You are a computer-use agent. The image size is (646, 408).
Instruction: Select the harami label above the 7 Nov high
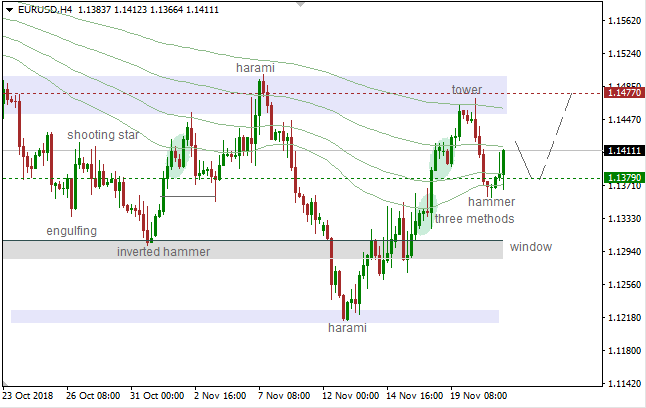255,68
